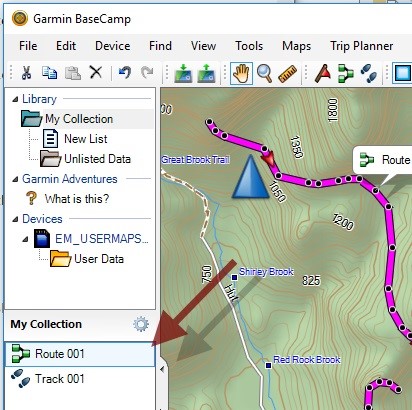Select the Unlisted Data folder
412x410 pixels.
point(97,159)
